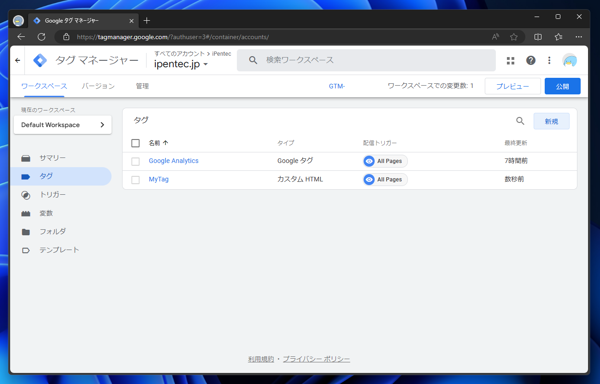Click the すべてのアカウント breadcrumb

click(x=179, y=54)
